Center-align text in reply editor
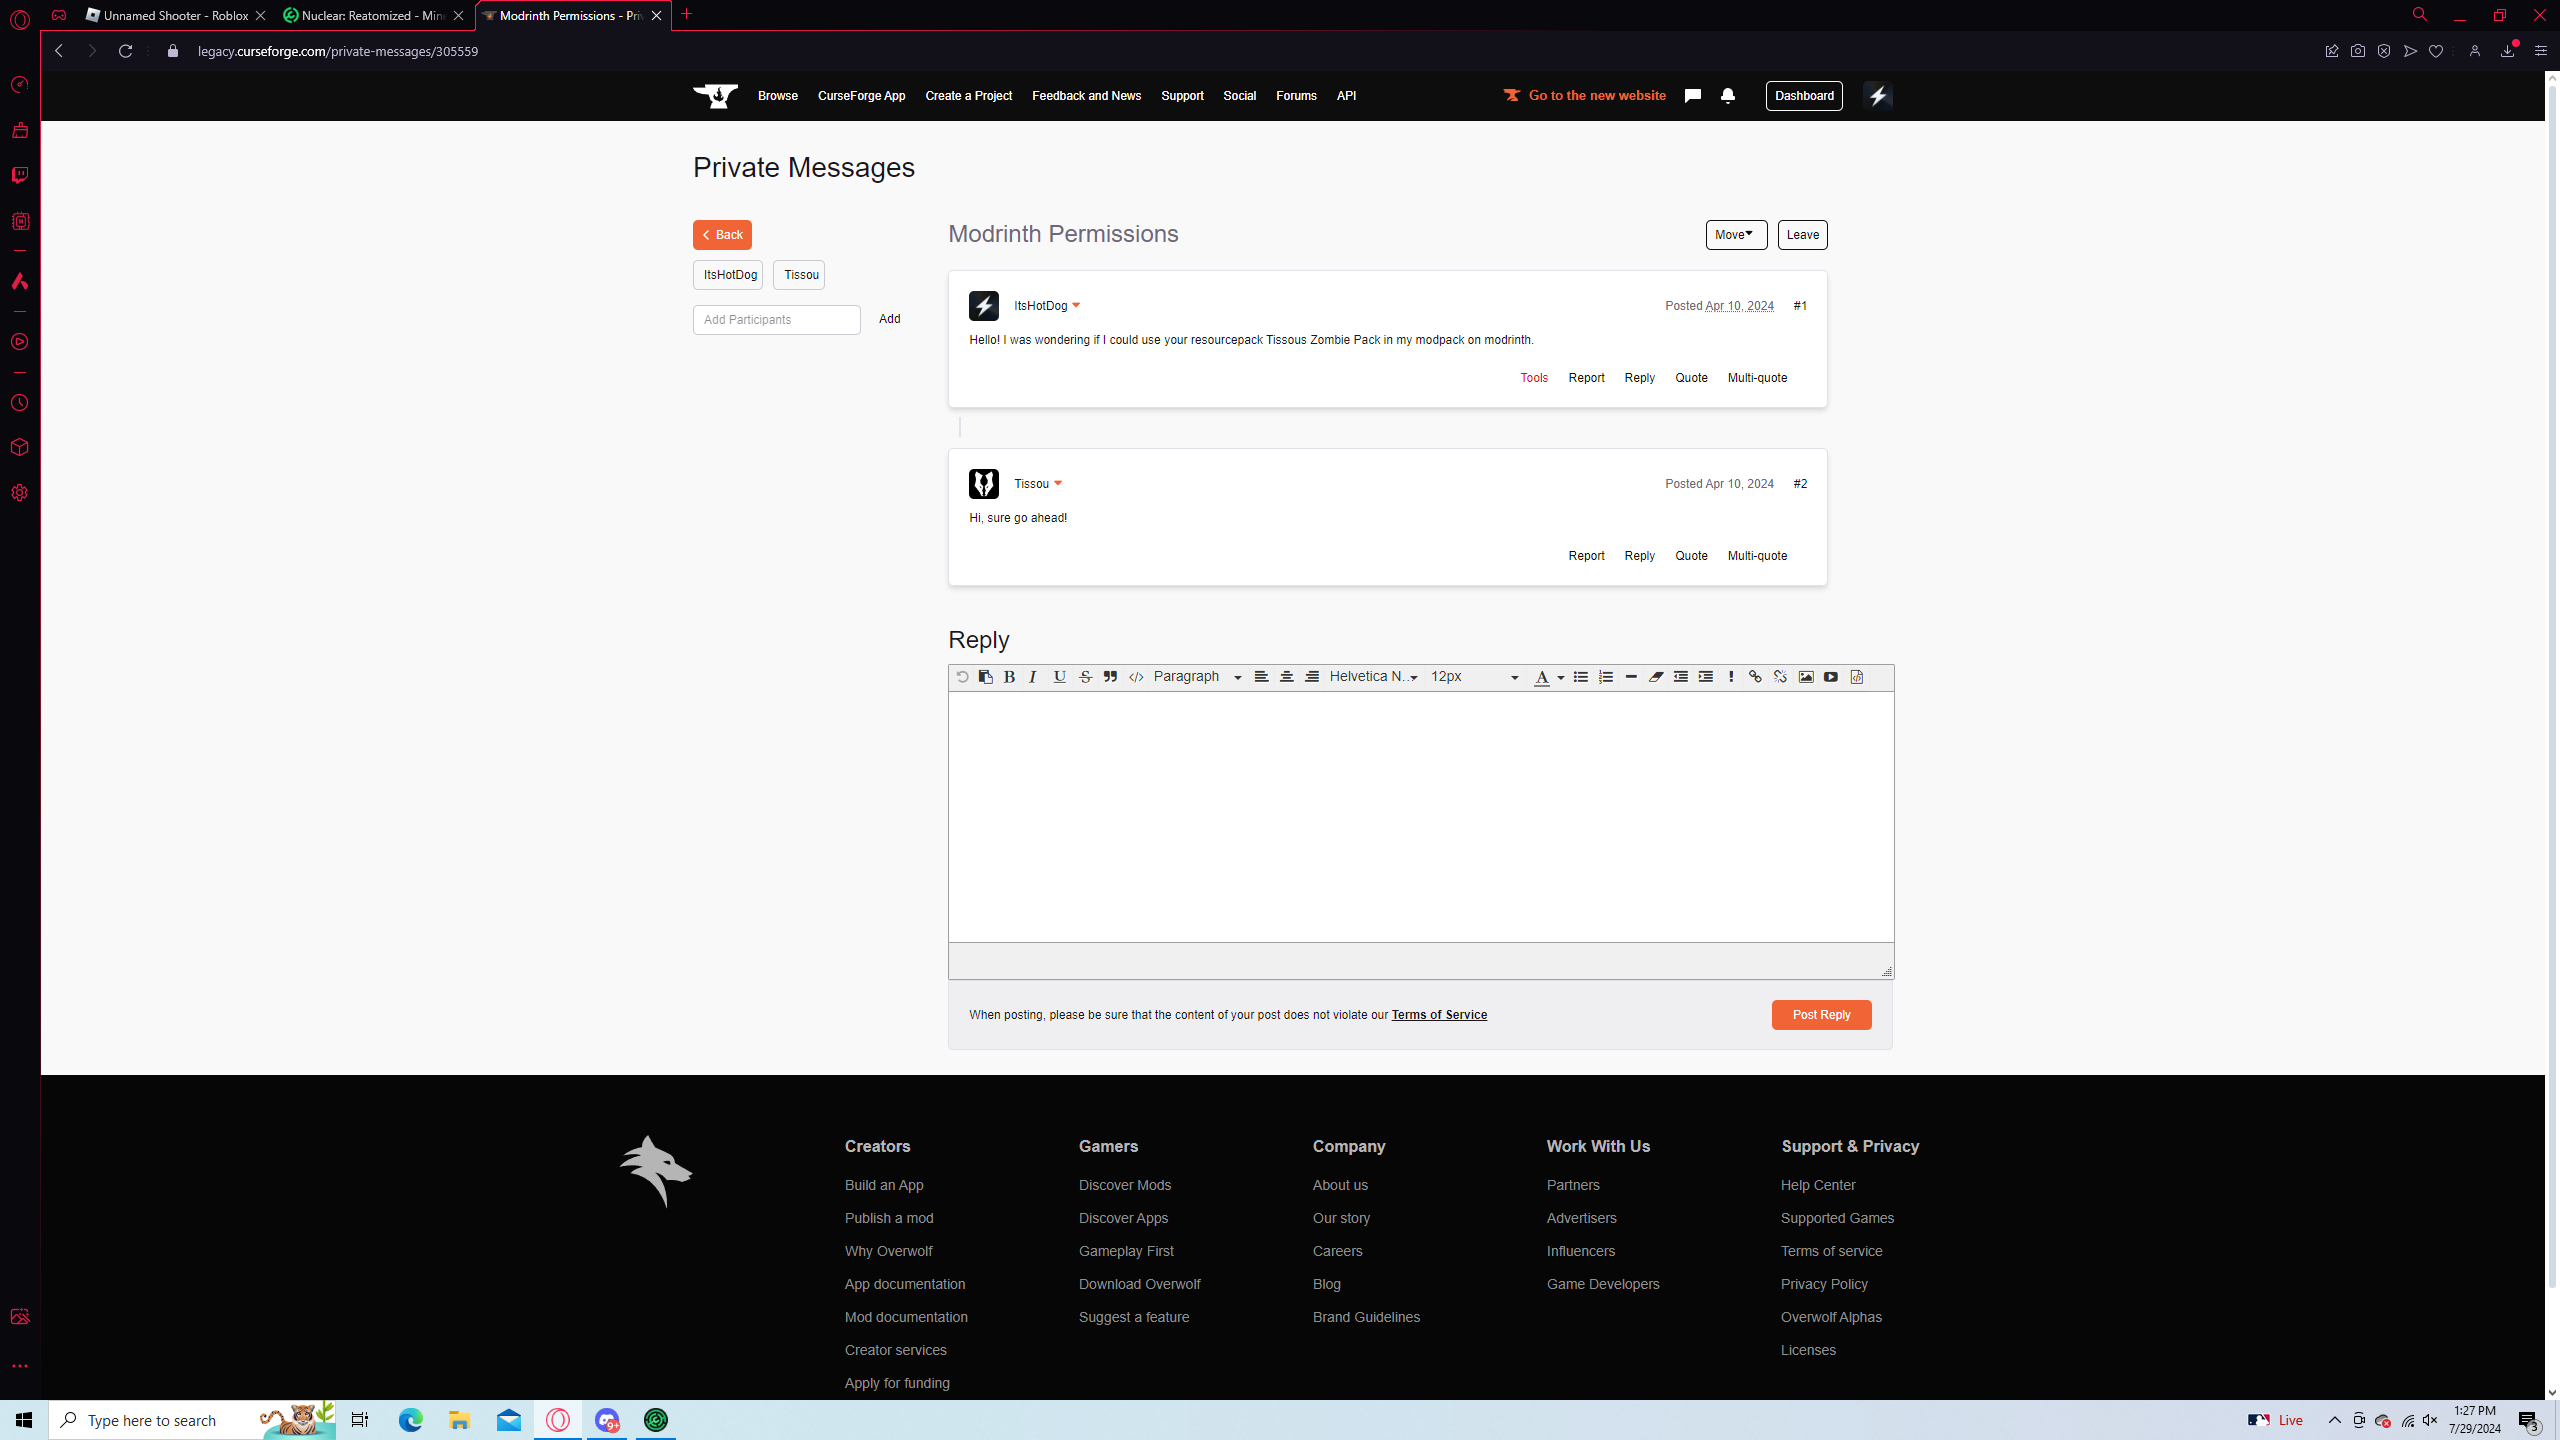The image size is (2560, 1440). pyautogui.click(x=1287, y=677)
